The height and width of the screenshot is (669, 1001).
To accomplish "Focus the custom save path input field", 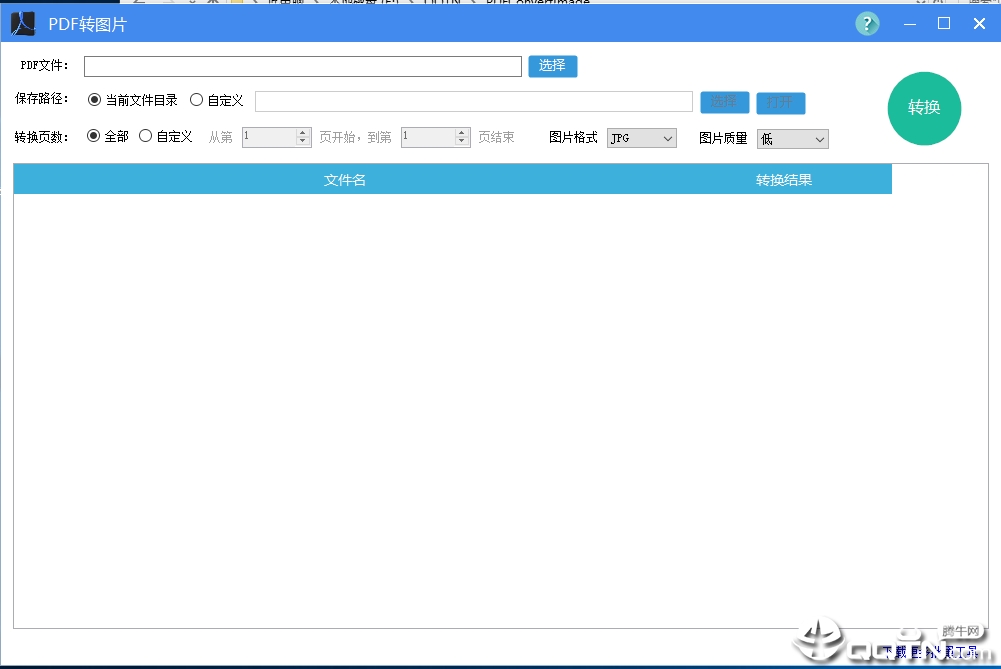I will (474, 101).
